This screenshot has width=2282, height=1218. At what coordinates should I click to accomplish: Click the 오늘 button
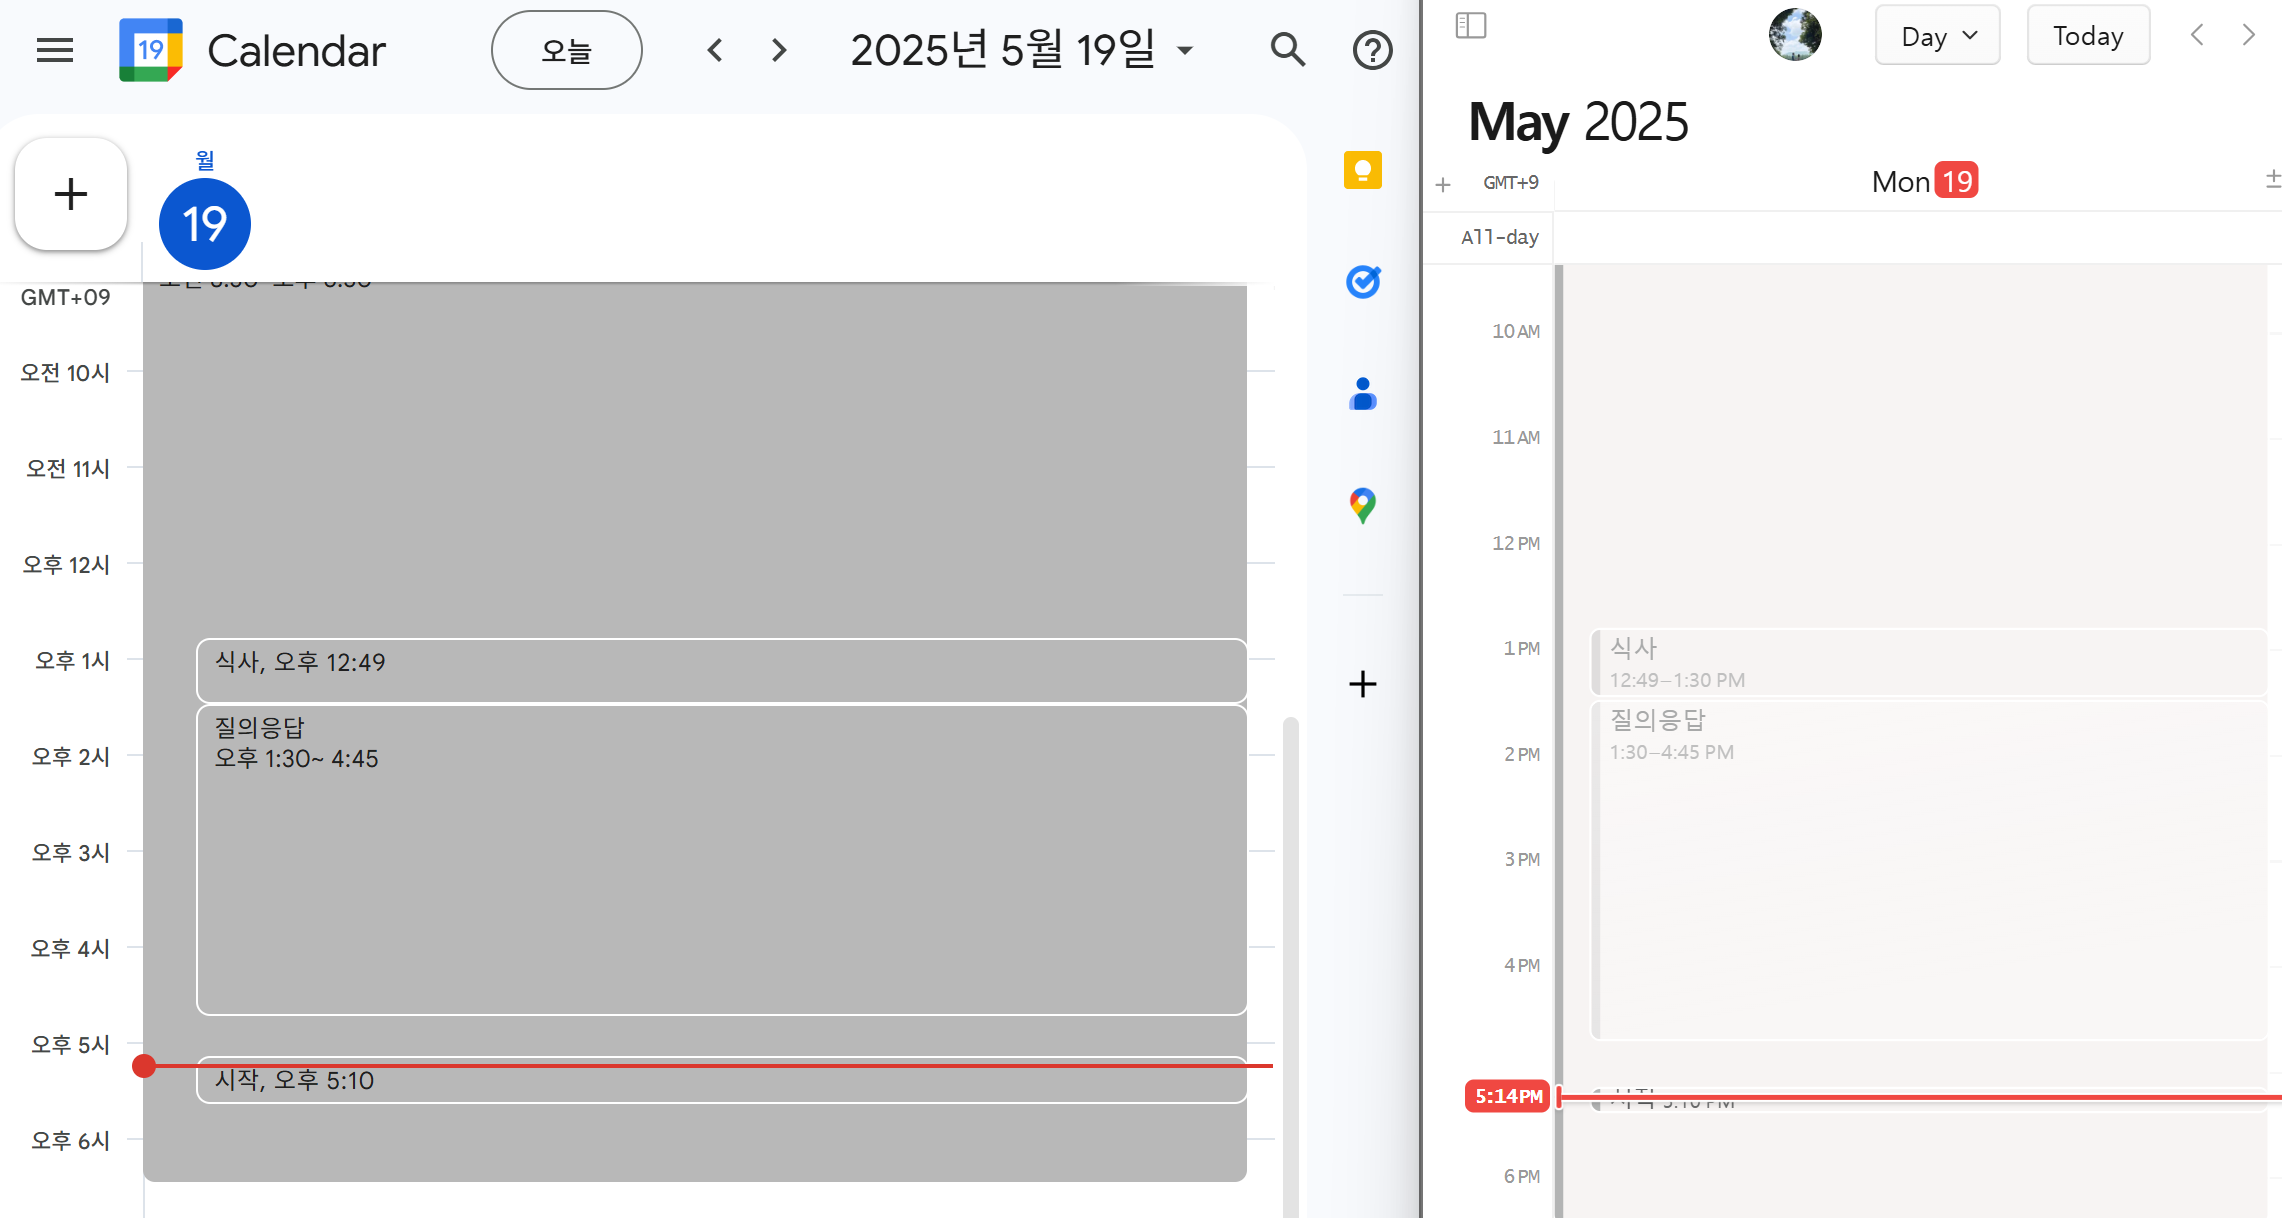coord(566,50)
